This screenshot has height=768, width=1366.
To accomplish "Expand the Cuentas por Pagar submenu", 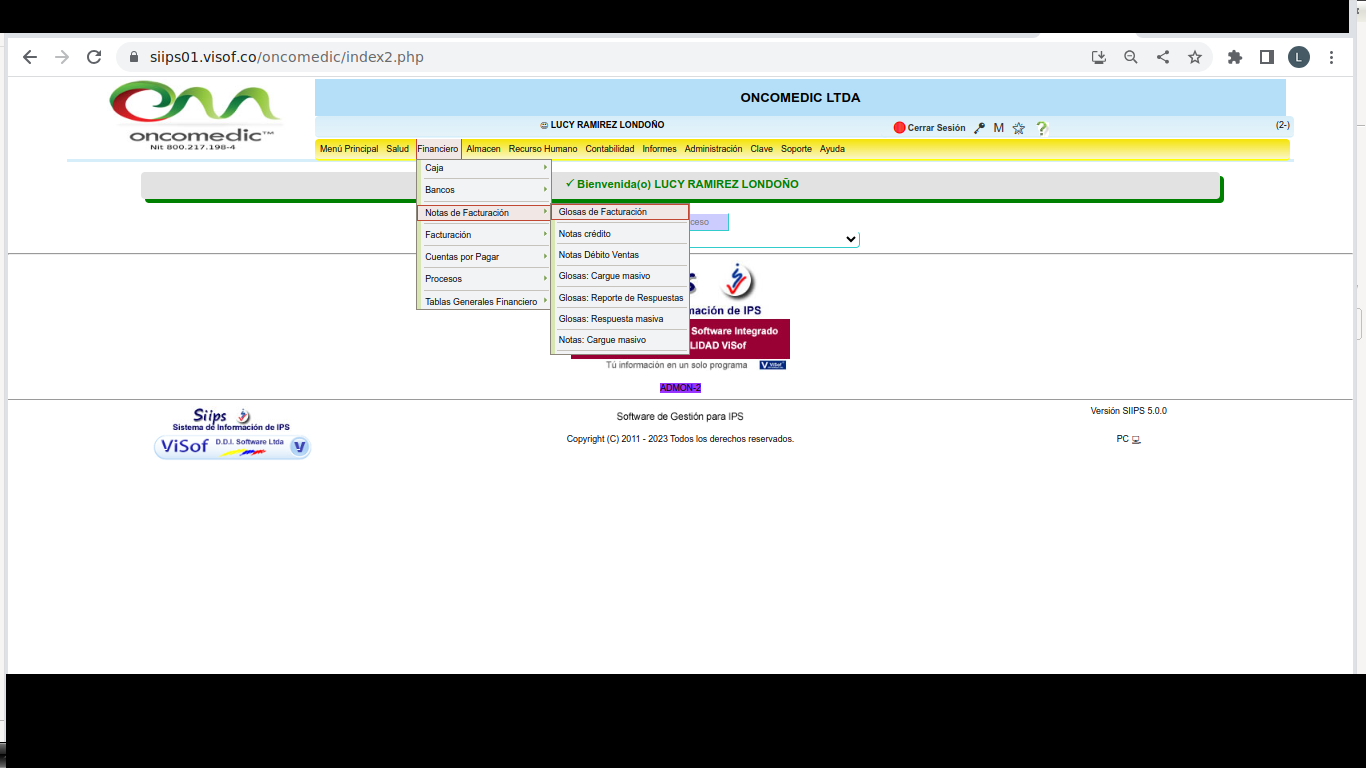I will [x=484, y=257].
